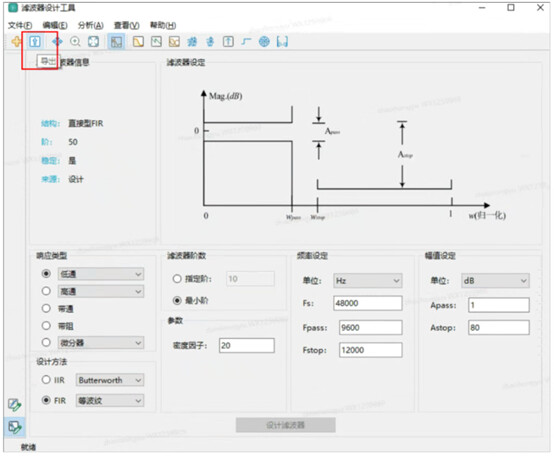
Task: Click the Export (导出) toolbar icon
Action: click(x=35, y=42)
